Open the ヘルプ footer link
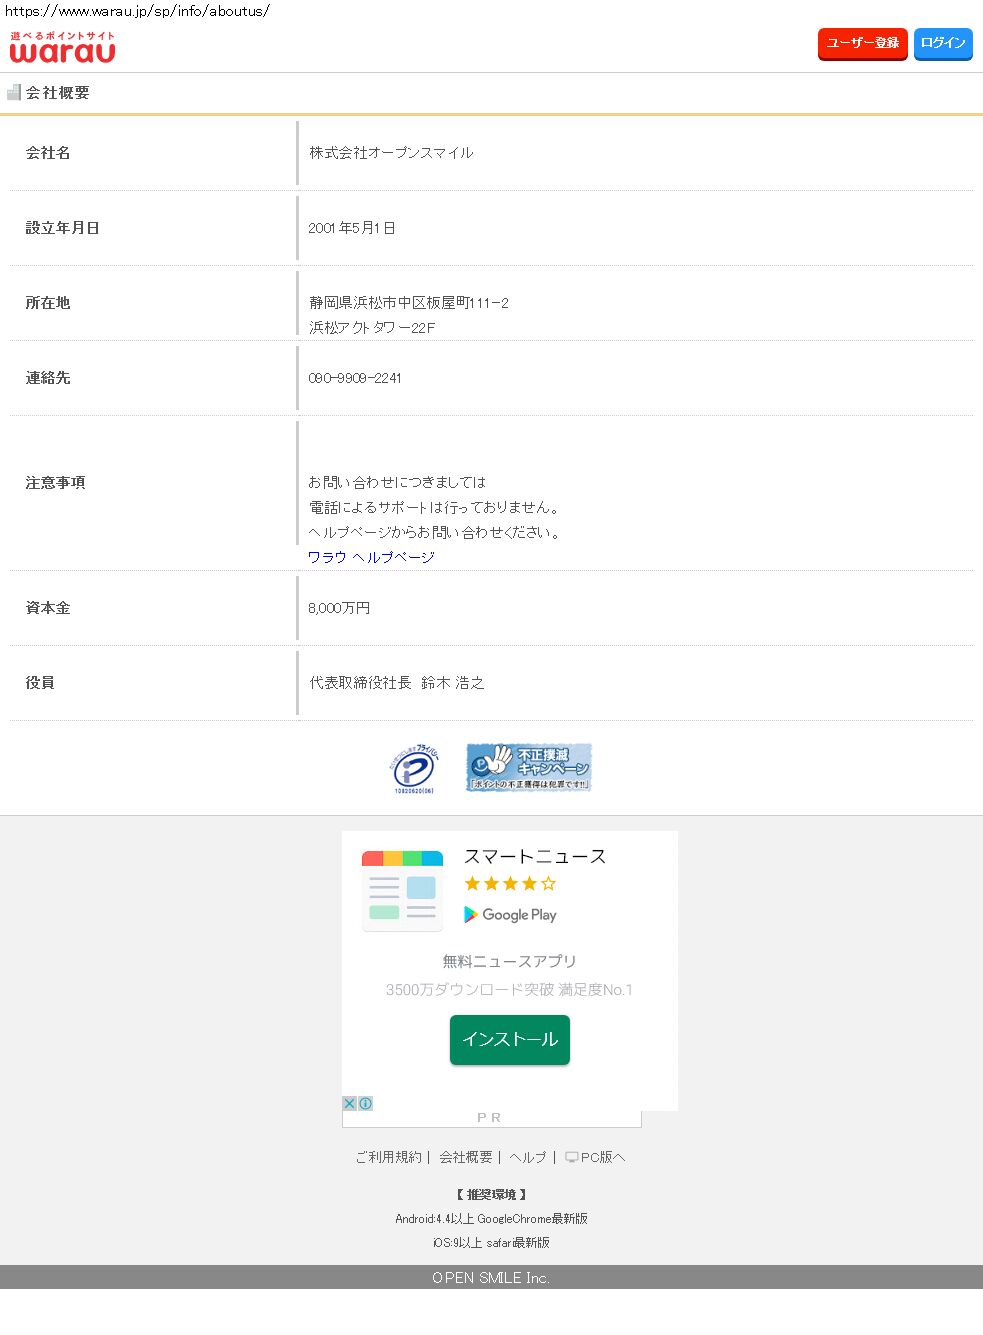The height and width of the screenshot is (1335, 983). click(528, 1157)
